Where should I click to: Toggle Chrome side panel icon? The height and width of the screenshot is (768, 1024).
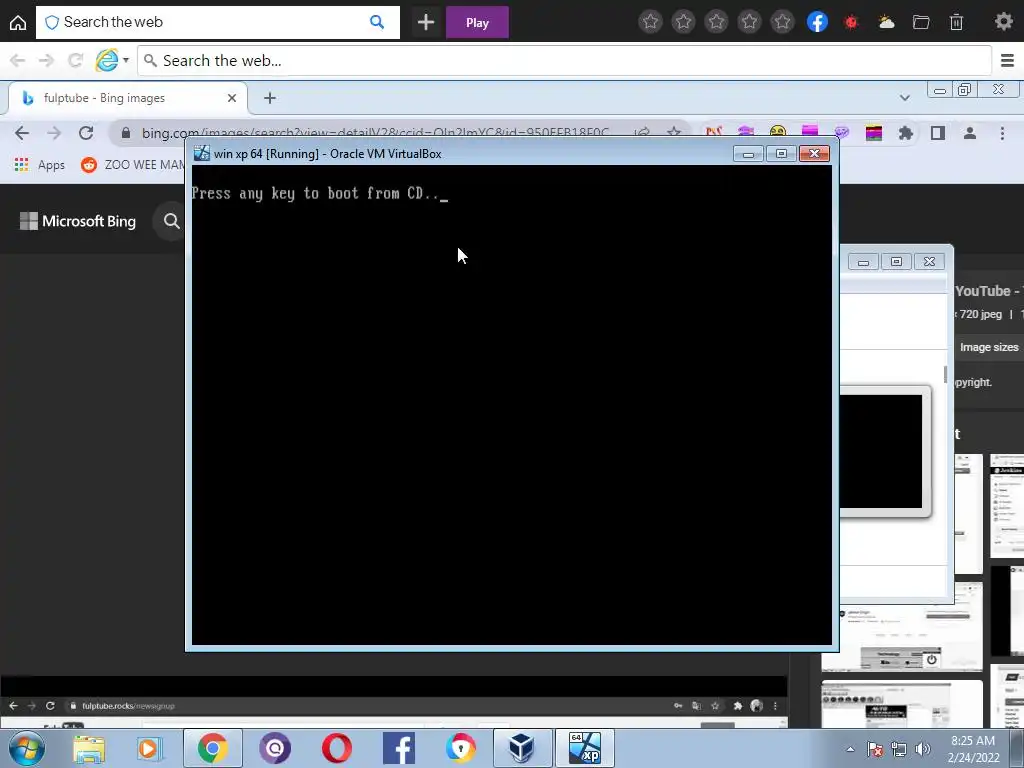tap(938, 133)
